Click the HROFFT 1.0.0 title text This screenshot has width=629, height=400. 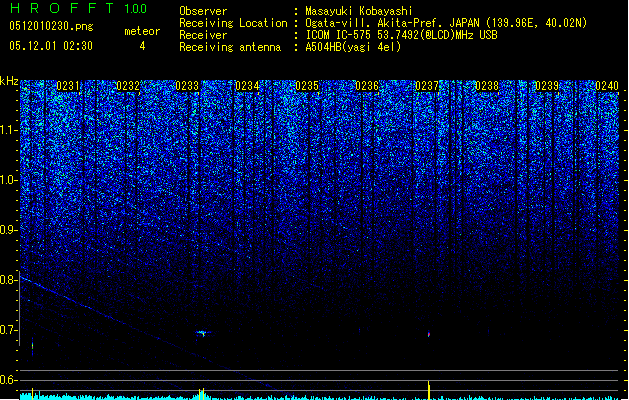point(78,8)
